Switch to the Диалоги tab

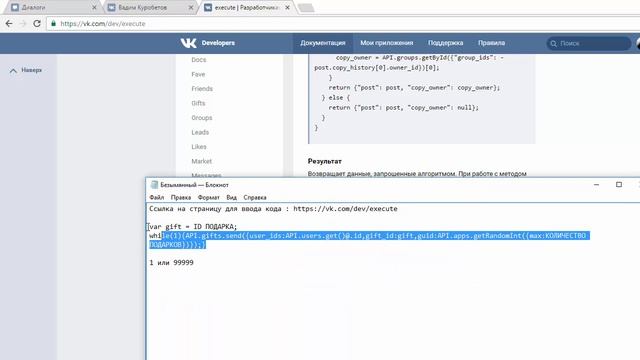coord(52,8)
